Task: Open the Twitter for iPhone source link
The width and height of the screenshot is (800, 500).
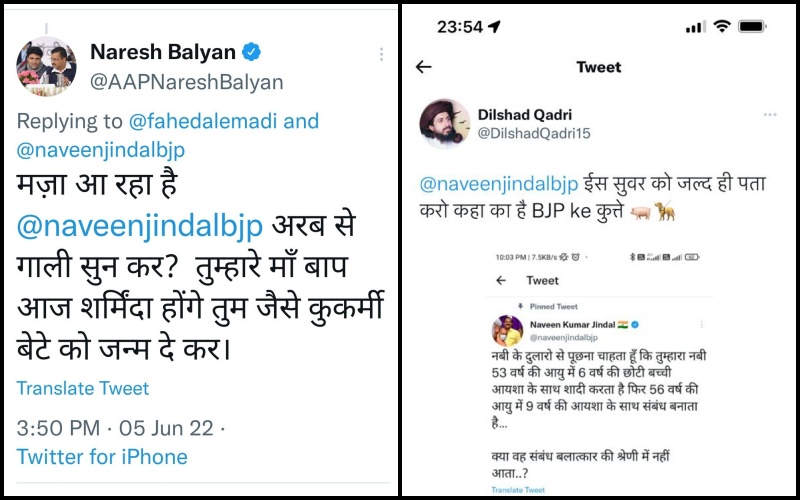Action: [102, 457]
